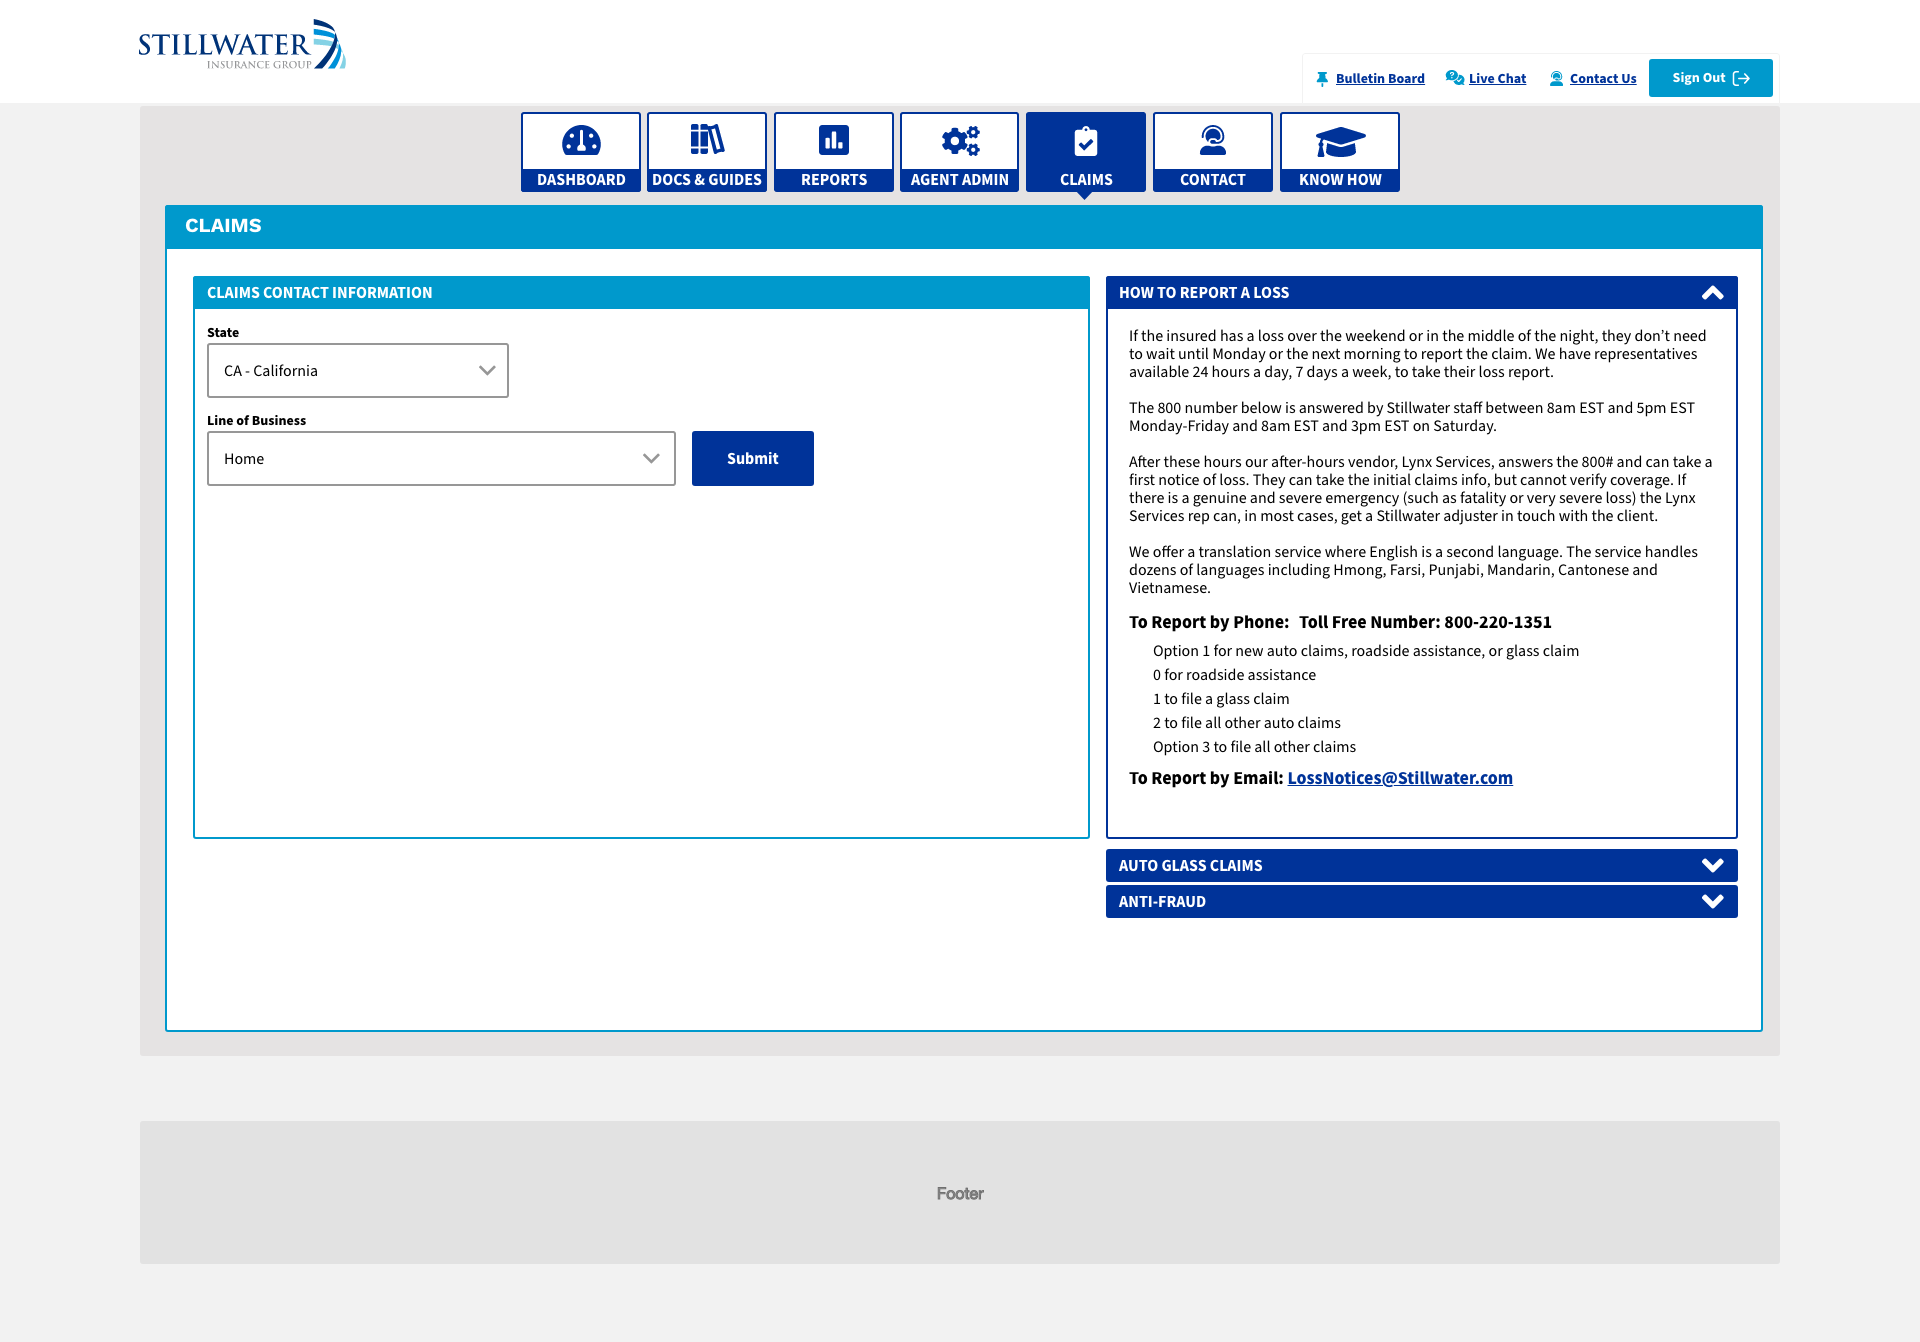The height and width of the screenshot is (1342, 1920).
Task: Open the AGENT ADMIN tab label
Action: [960, 180]
